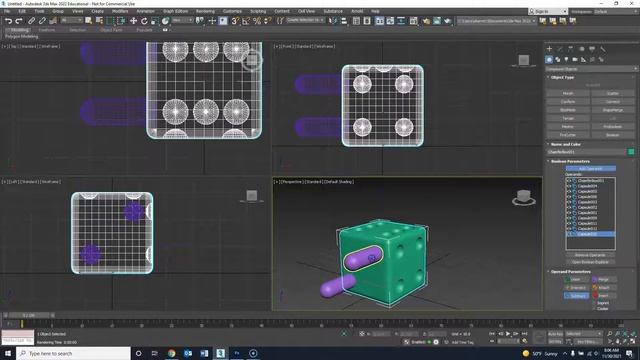Toggle visibility of Capsule004 operand
The width and height of the screenshot is (640, 360).
pyautogui.click(x=569, y=186)
